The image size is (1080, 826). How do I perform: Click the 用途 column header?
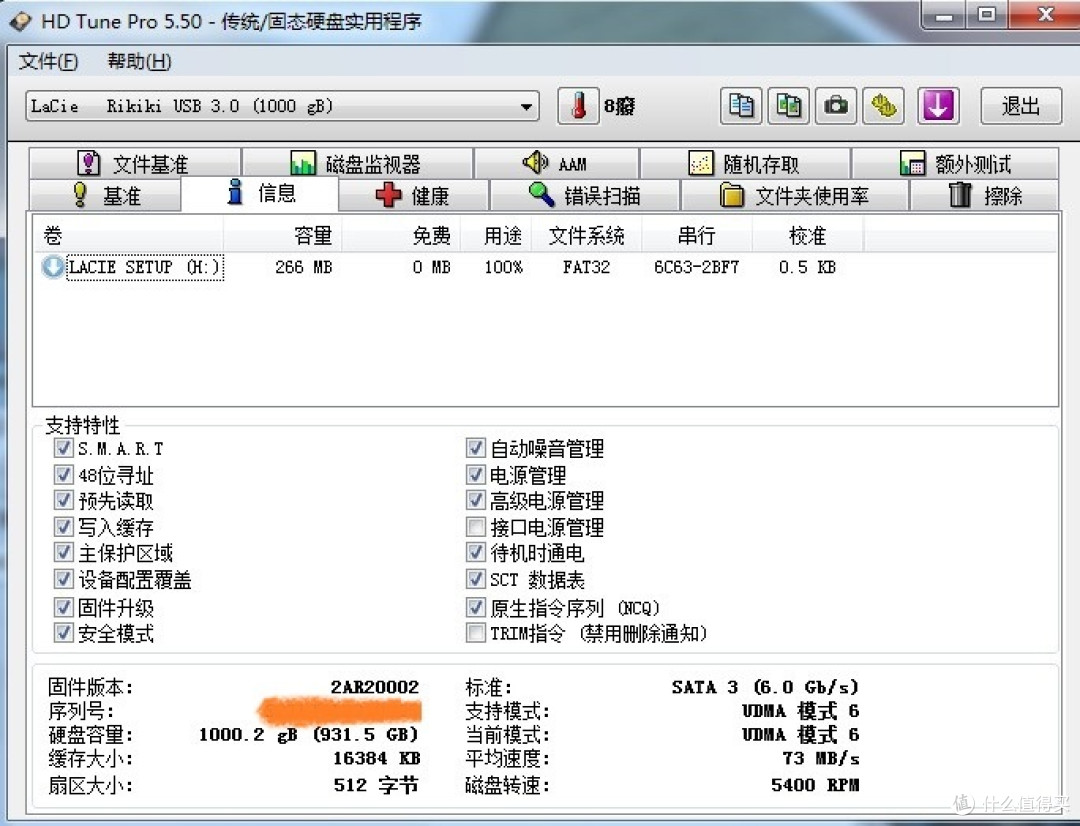[x=496, y=236]
